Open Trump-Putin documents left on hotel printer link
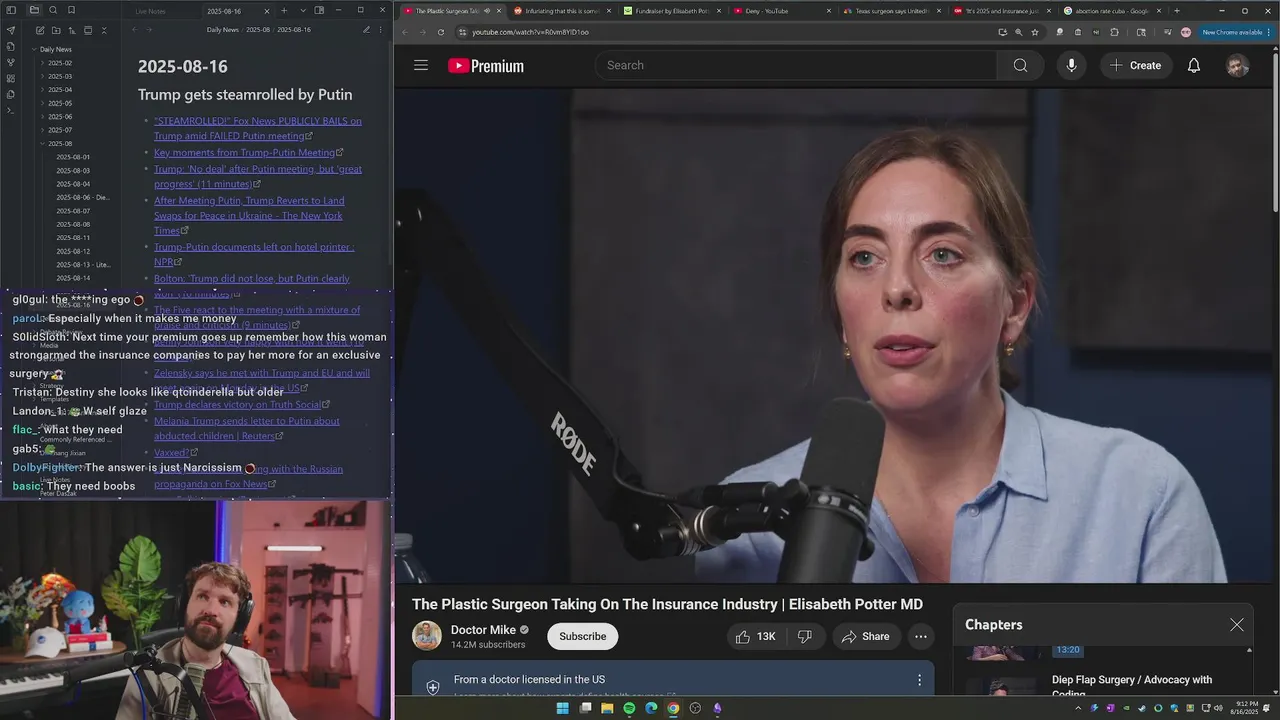This screenshot has width=1280, height=720. pos(254,254)
